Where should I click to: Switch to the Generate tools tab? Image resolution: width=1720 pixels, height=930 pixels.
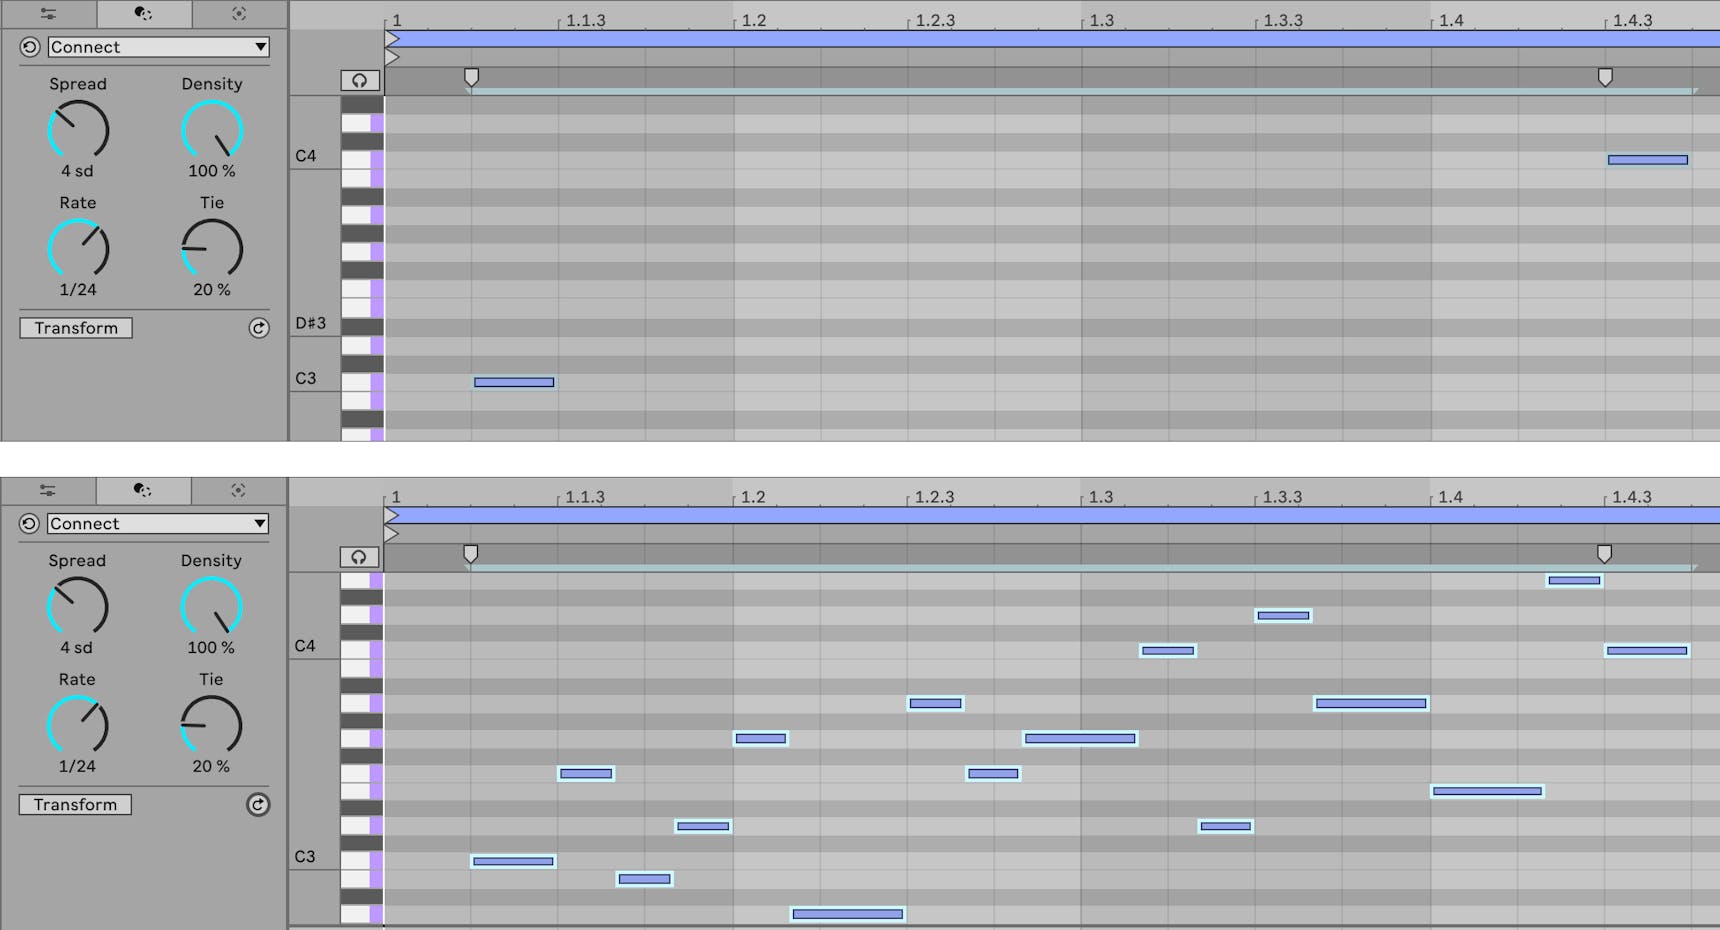coord(238,14)
